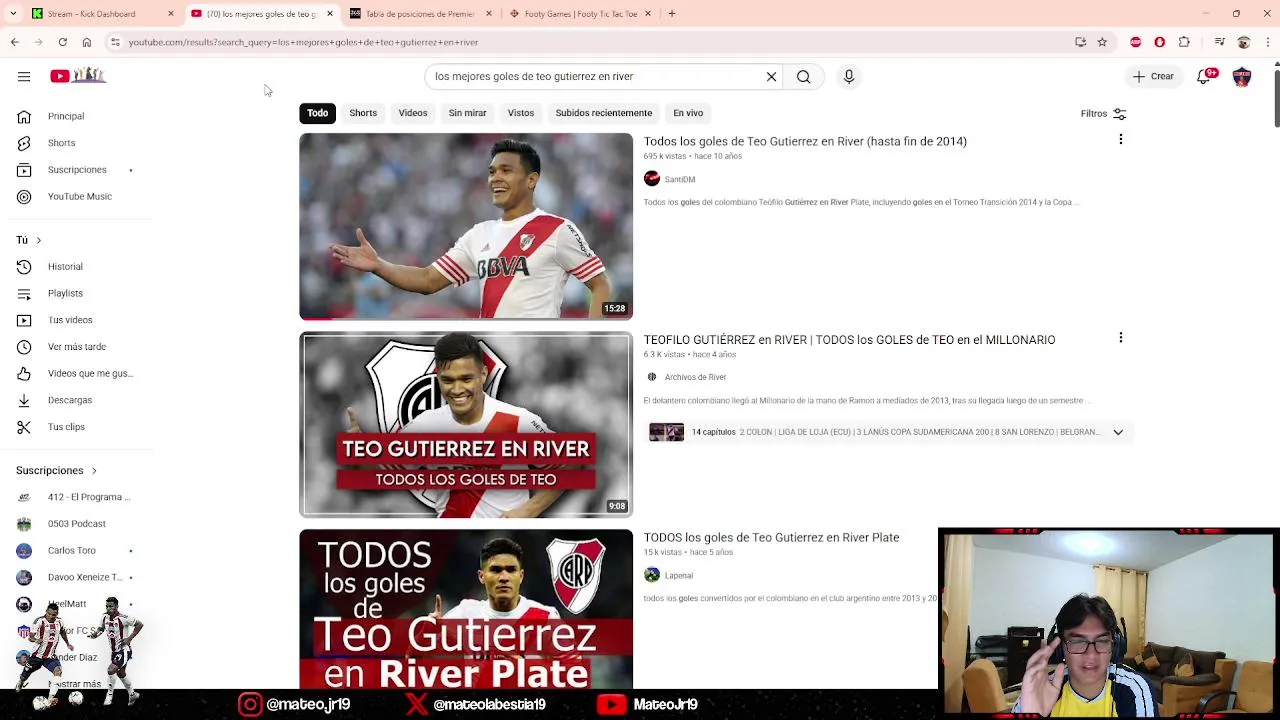
Task: Open the TEOFILO GUTIÉRREZ en RIVER title
Action: pos(849,340)
